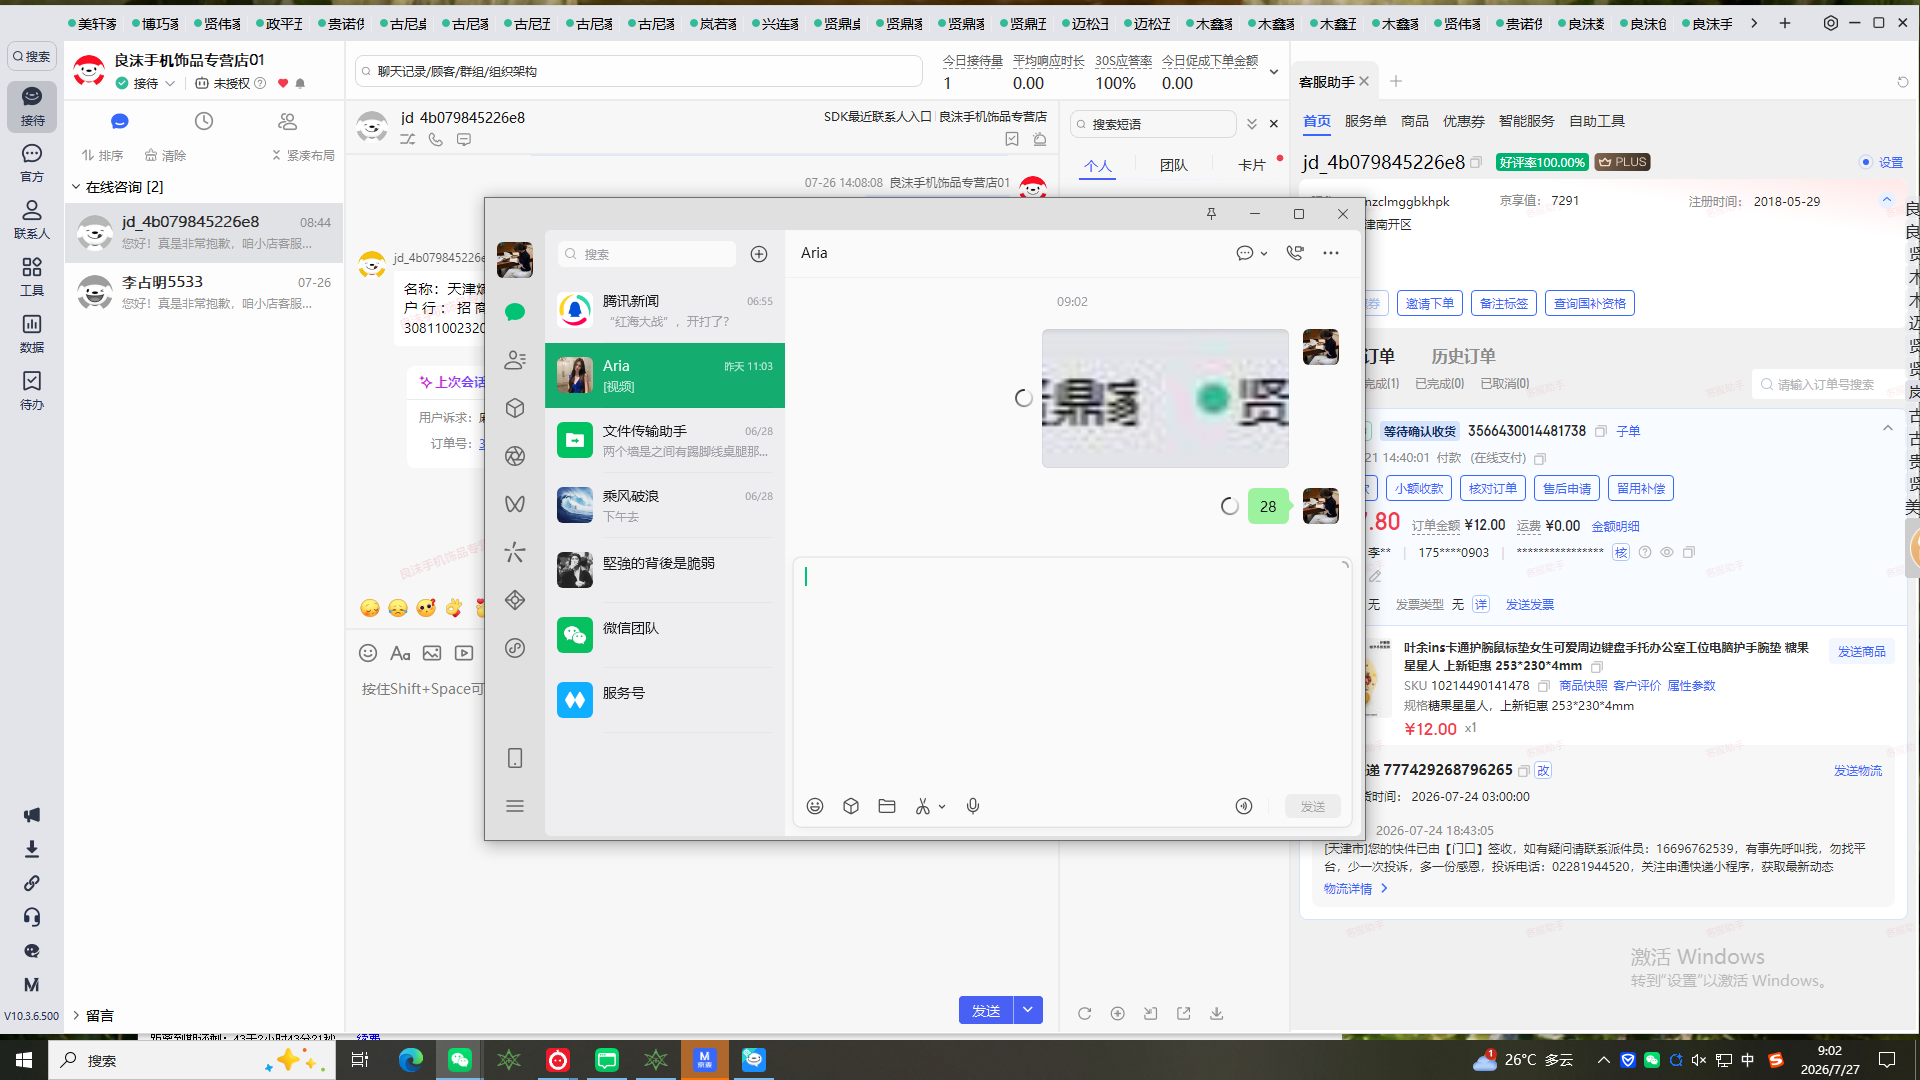
Task: Switch to 服务单 tab
Action: tap(1365, 121)
